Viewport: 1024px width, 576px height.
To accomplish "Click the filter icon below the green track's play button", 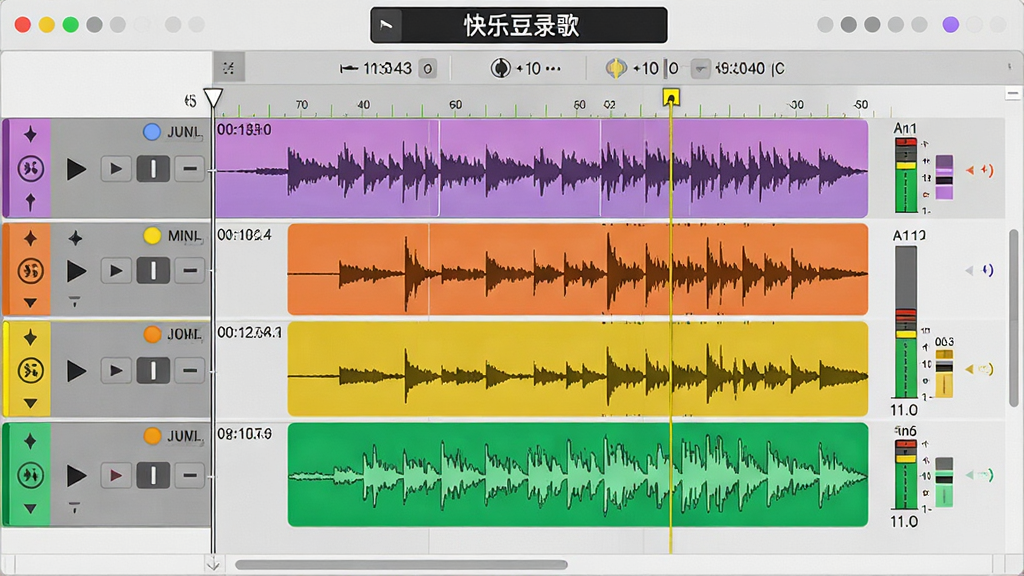I will tap(74, 507).
